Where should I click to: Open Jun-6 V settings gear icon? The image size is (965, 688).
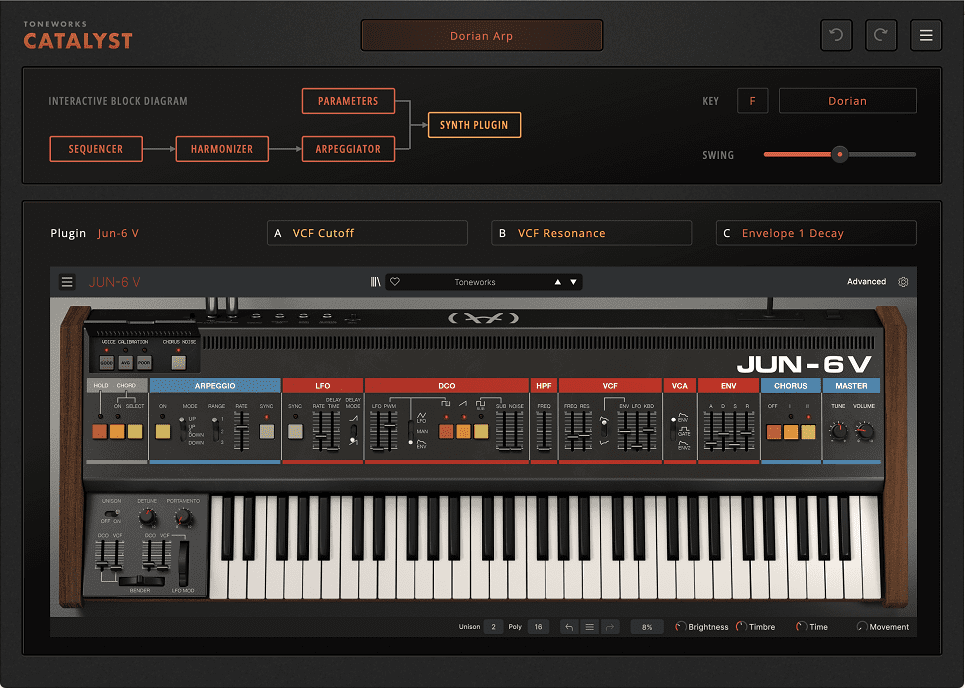pyautogui.click(x=903, y=282)
